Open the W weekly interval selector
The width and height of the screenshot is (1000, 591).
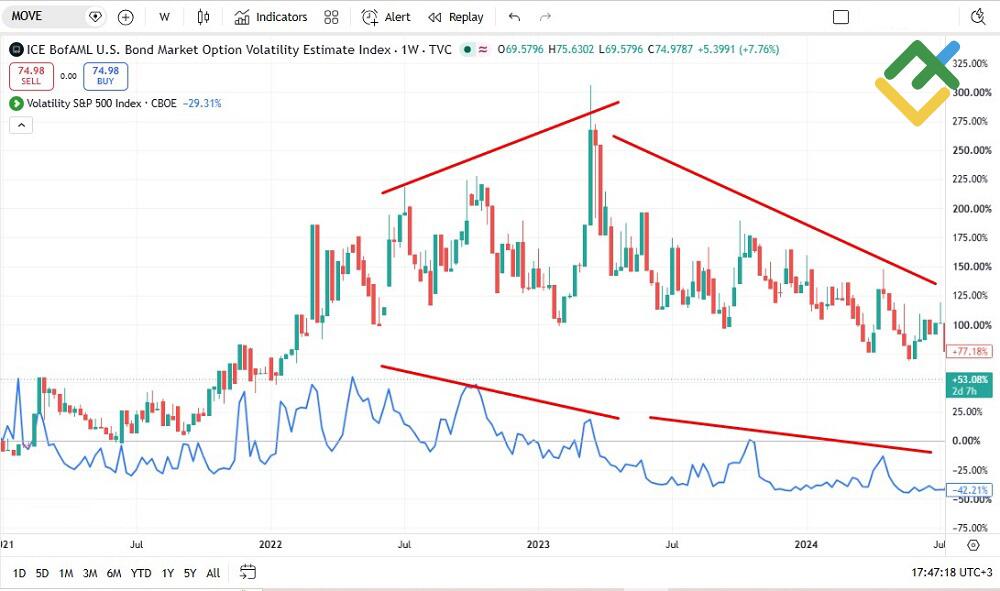point(165,17)
